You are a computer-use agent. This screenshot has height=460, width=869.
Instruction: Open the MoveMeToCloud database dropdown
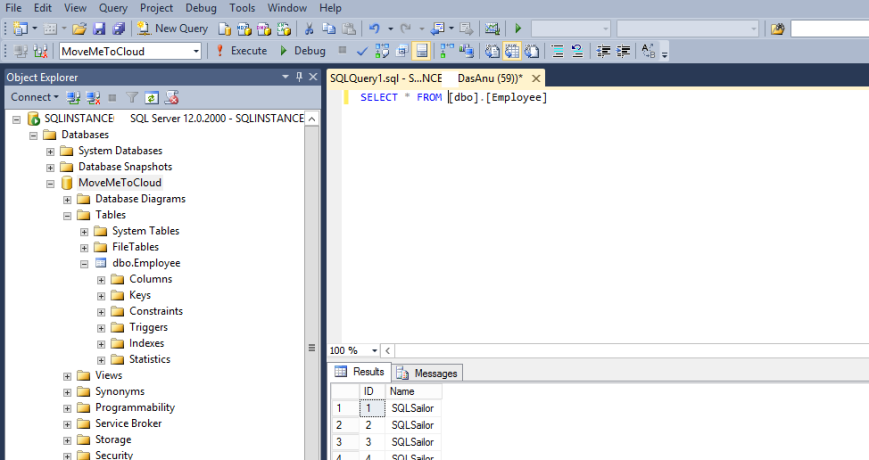195,51
